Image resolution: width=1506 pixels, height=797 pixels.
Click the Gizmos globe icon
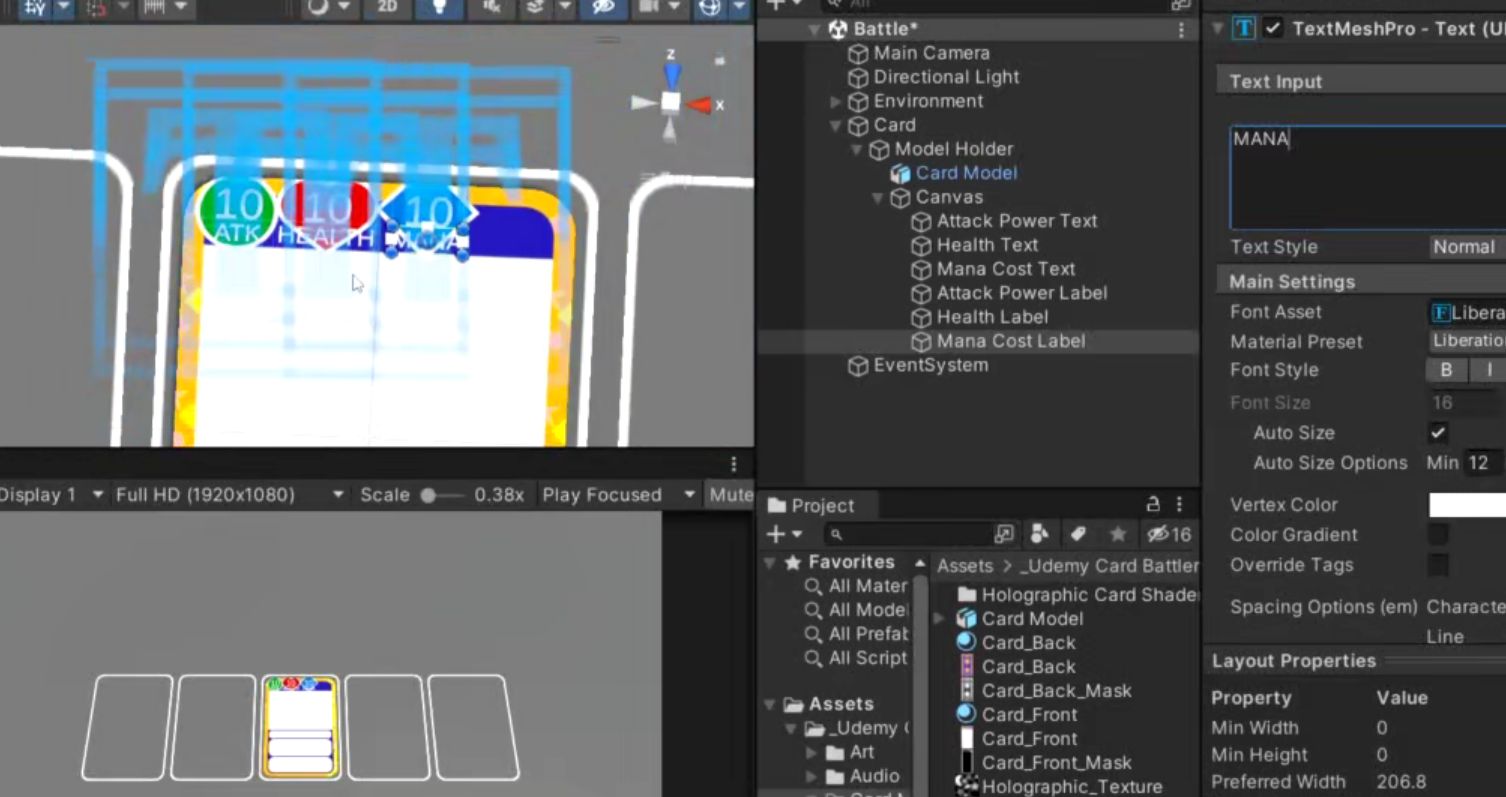pos(710,8)
